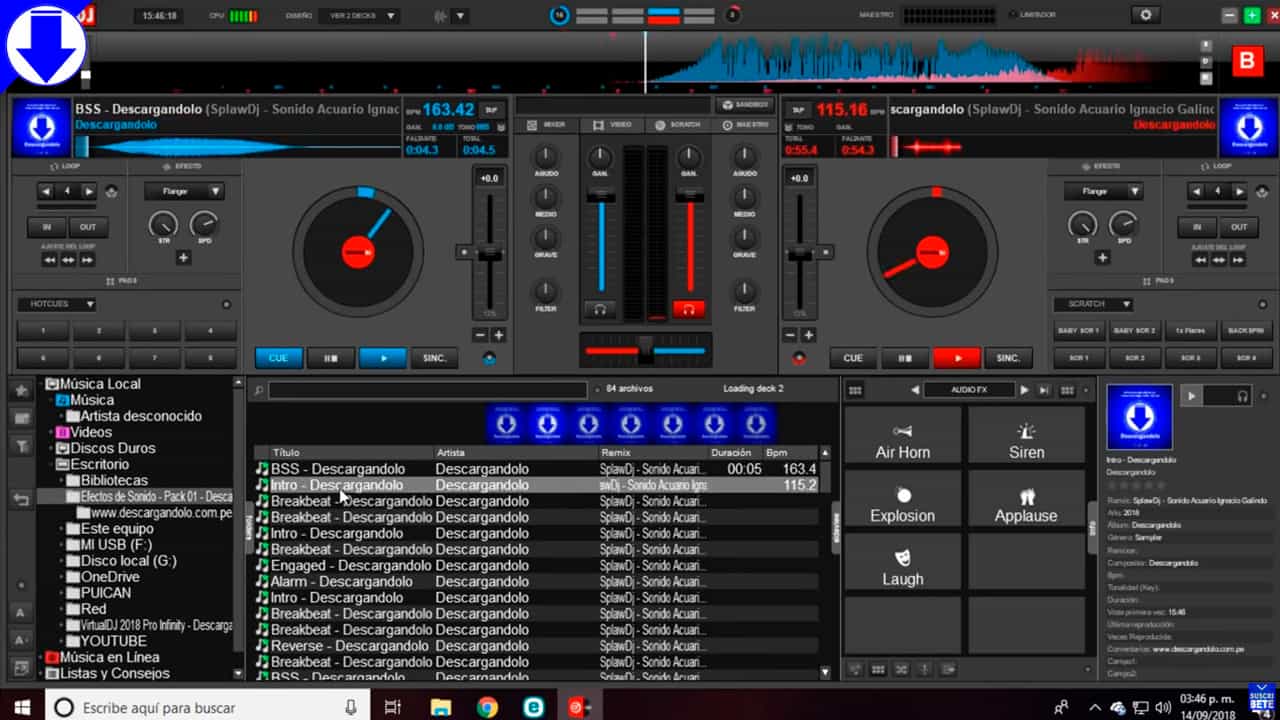Click the search magnifier in the file browser

[258, 390]
